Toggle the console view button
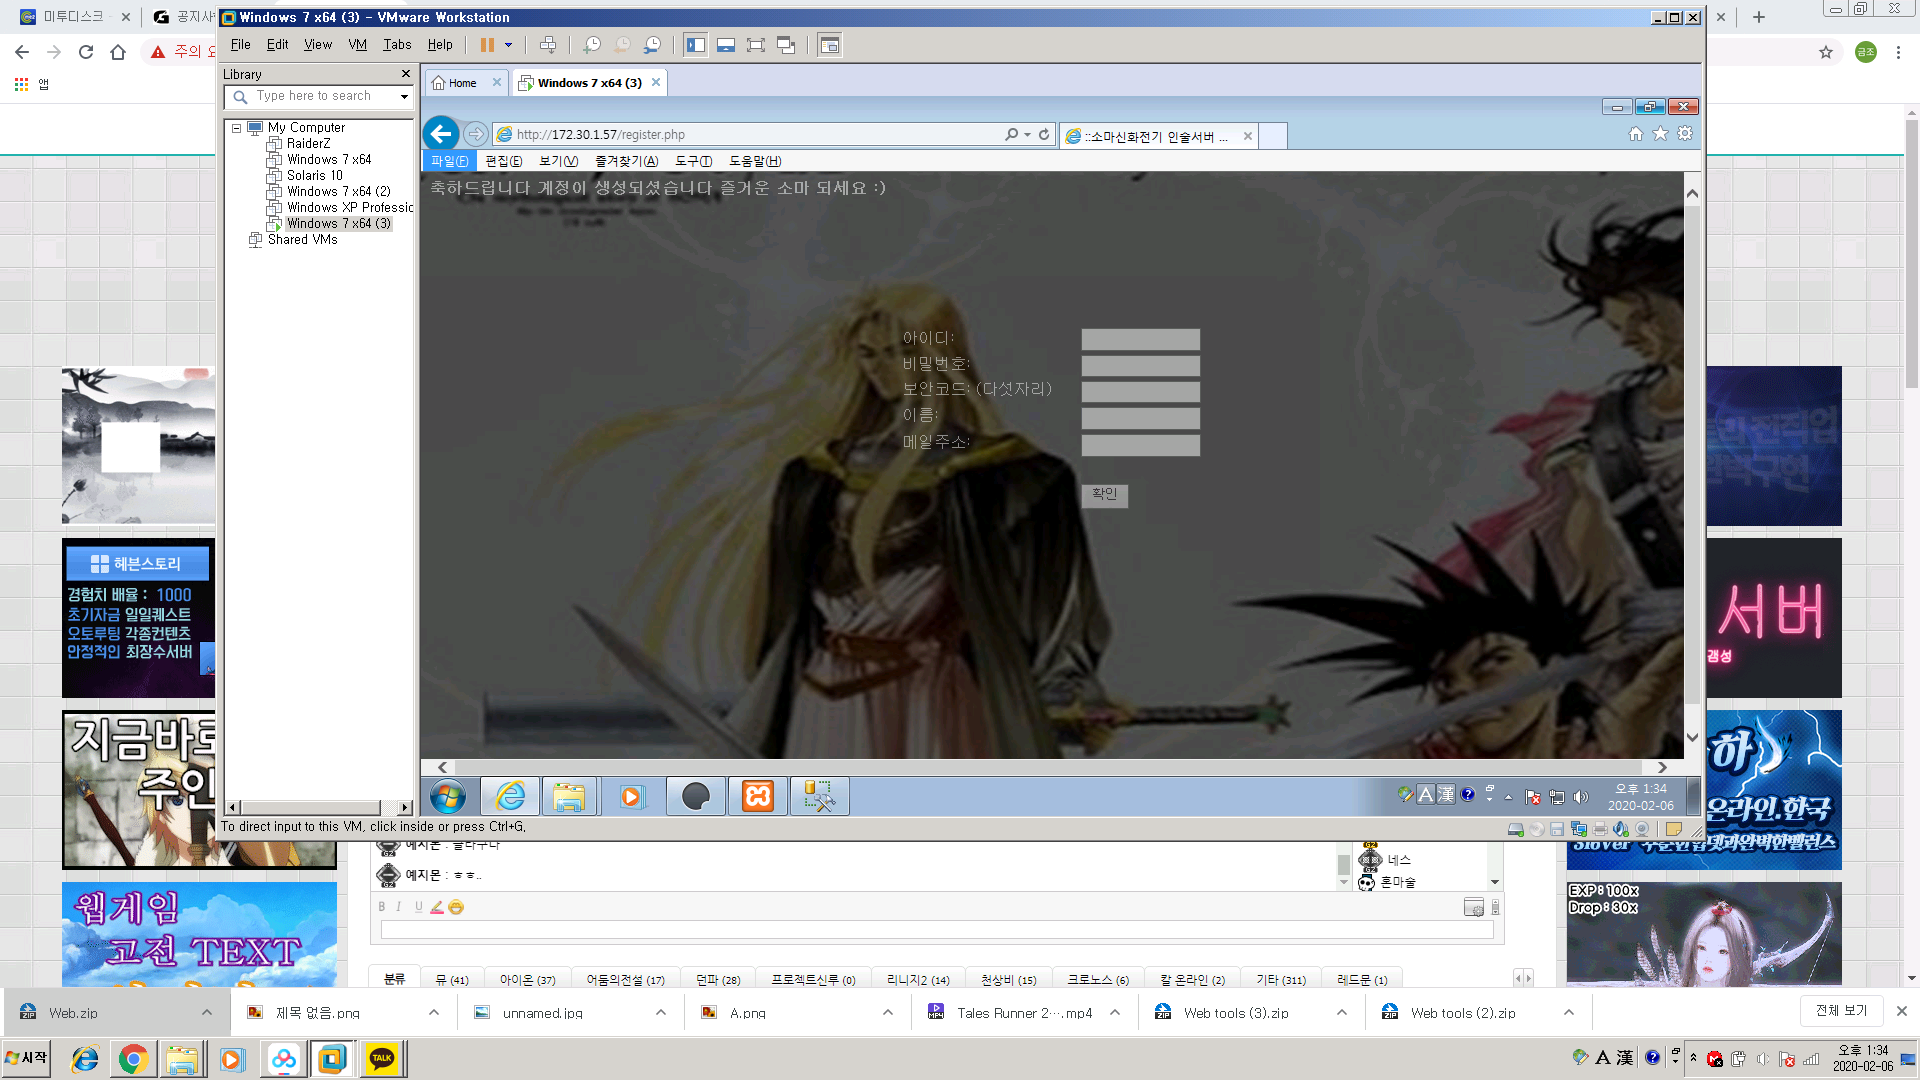Screen dimensions: 1920x1080 pos(829,45)
